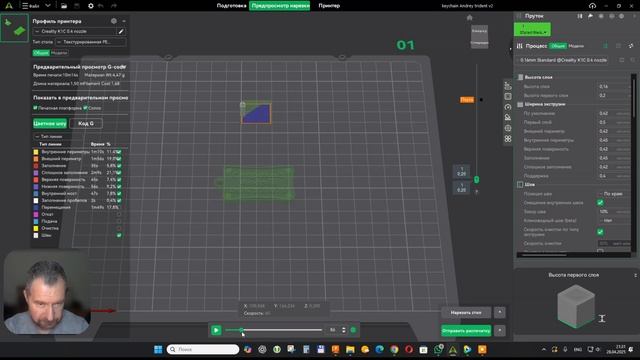
Task: Toggle Печатная платформа checkbox
Action: [35, 108]
